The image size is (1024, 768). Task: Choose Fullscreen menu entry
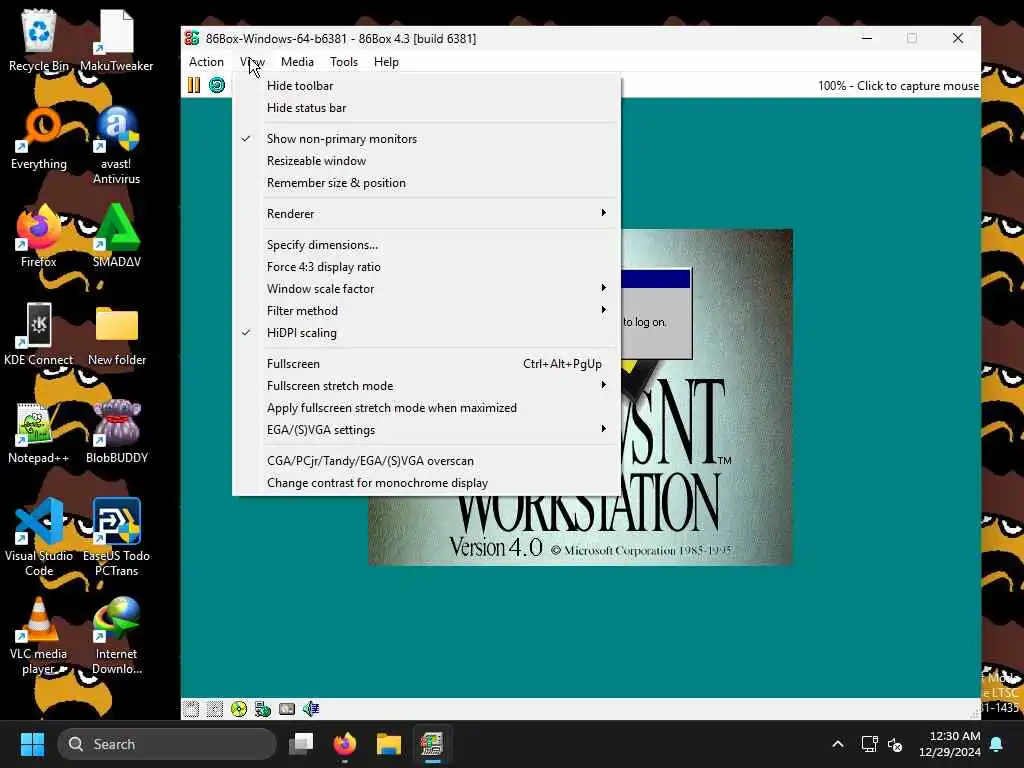[426, 364]
